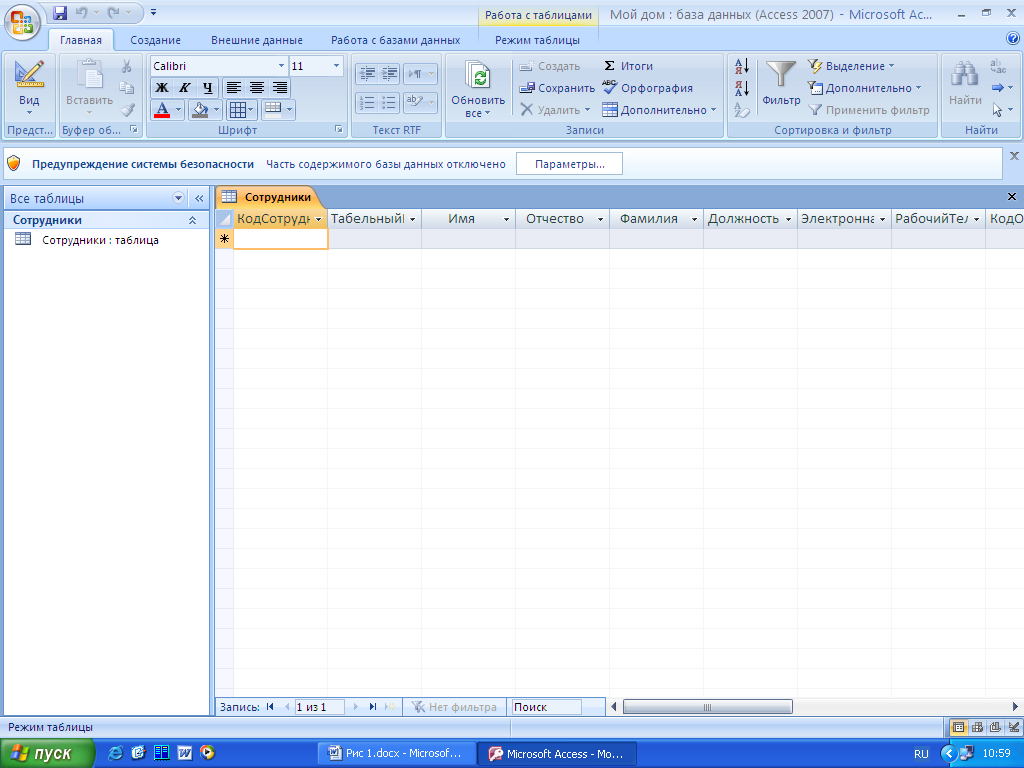The width and height of the screenshot is (1024, 768).
Task: Sort ascending А-Я
Action: (742, 66)
